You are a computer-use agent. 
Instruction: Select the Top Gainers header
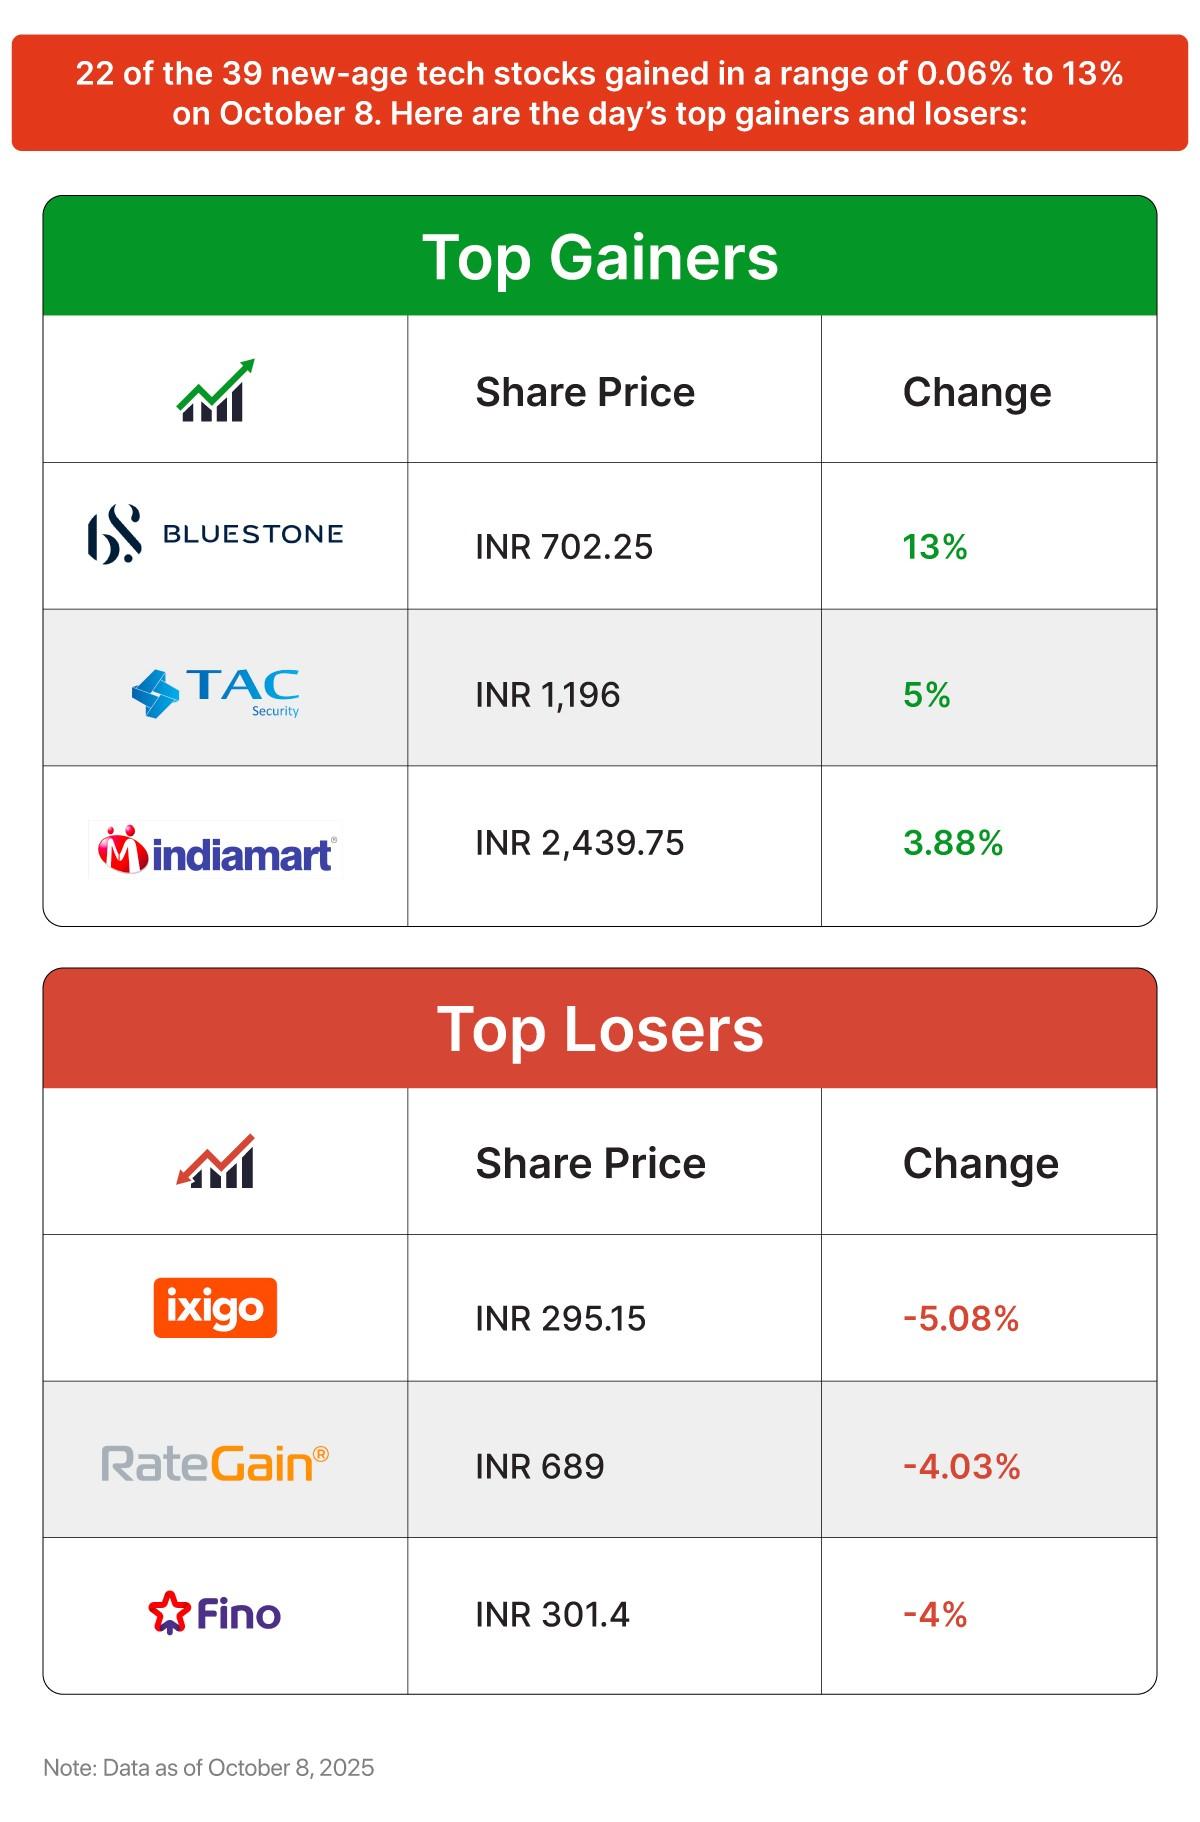tap(600, 257)
